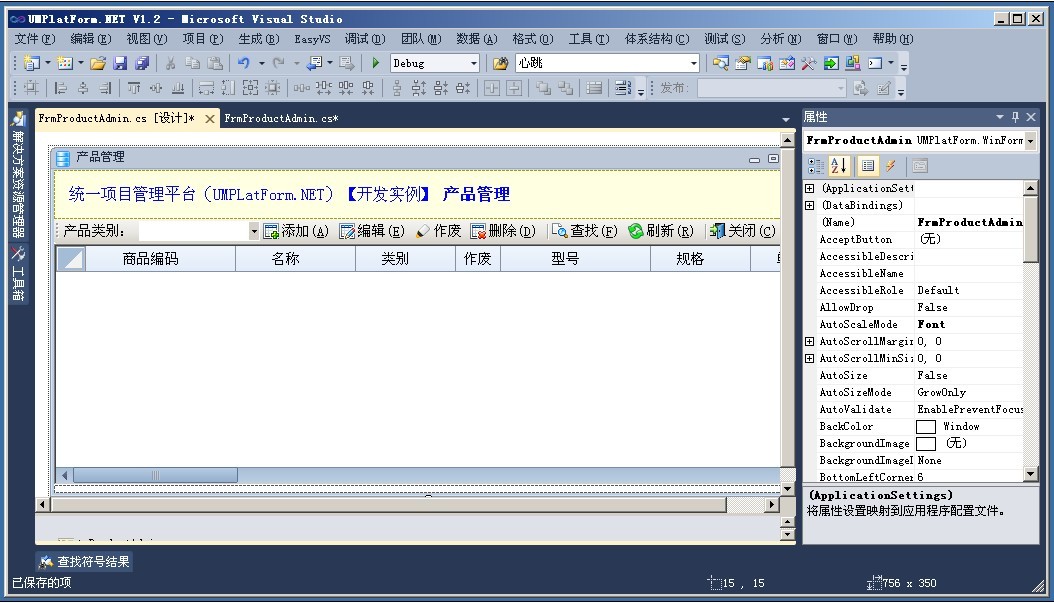Click the Align to Grid layout icon
Viewport: 1054px width, 603px height.
(x=32, y=88)
